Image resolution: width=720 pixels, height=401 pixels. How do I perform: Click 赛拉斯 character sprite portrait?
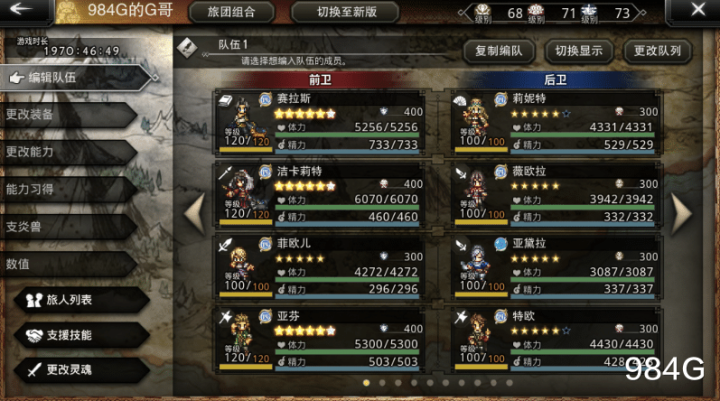tap(244, 115)
